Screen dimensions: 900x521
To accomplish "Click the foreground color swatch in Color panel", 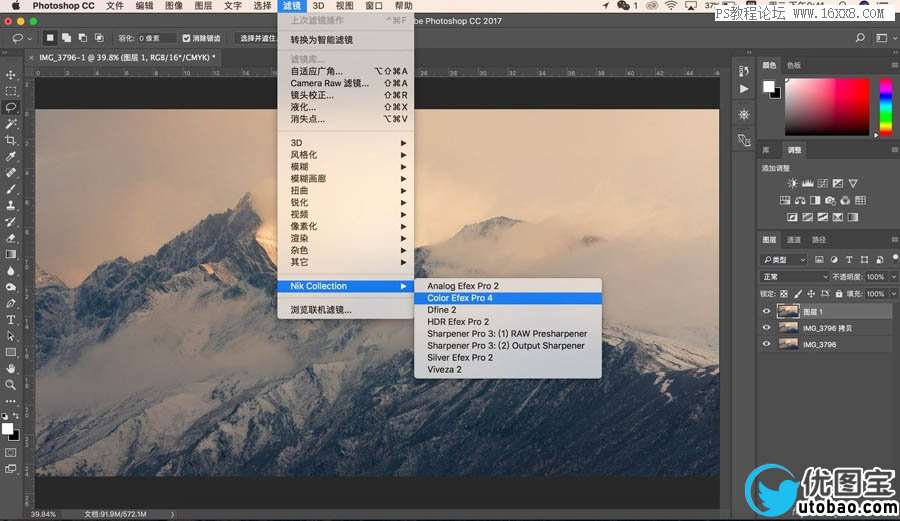I will tap(769, 87).
